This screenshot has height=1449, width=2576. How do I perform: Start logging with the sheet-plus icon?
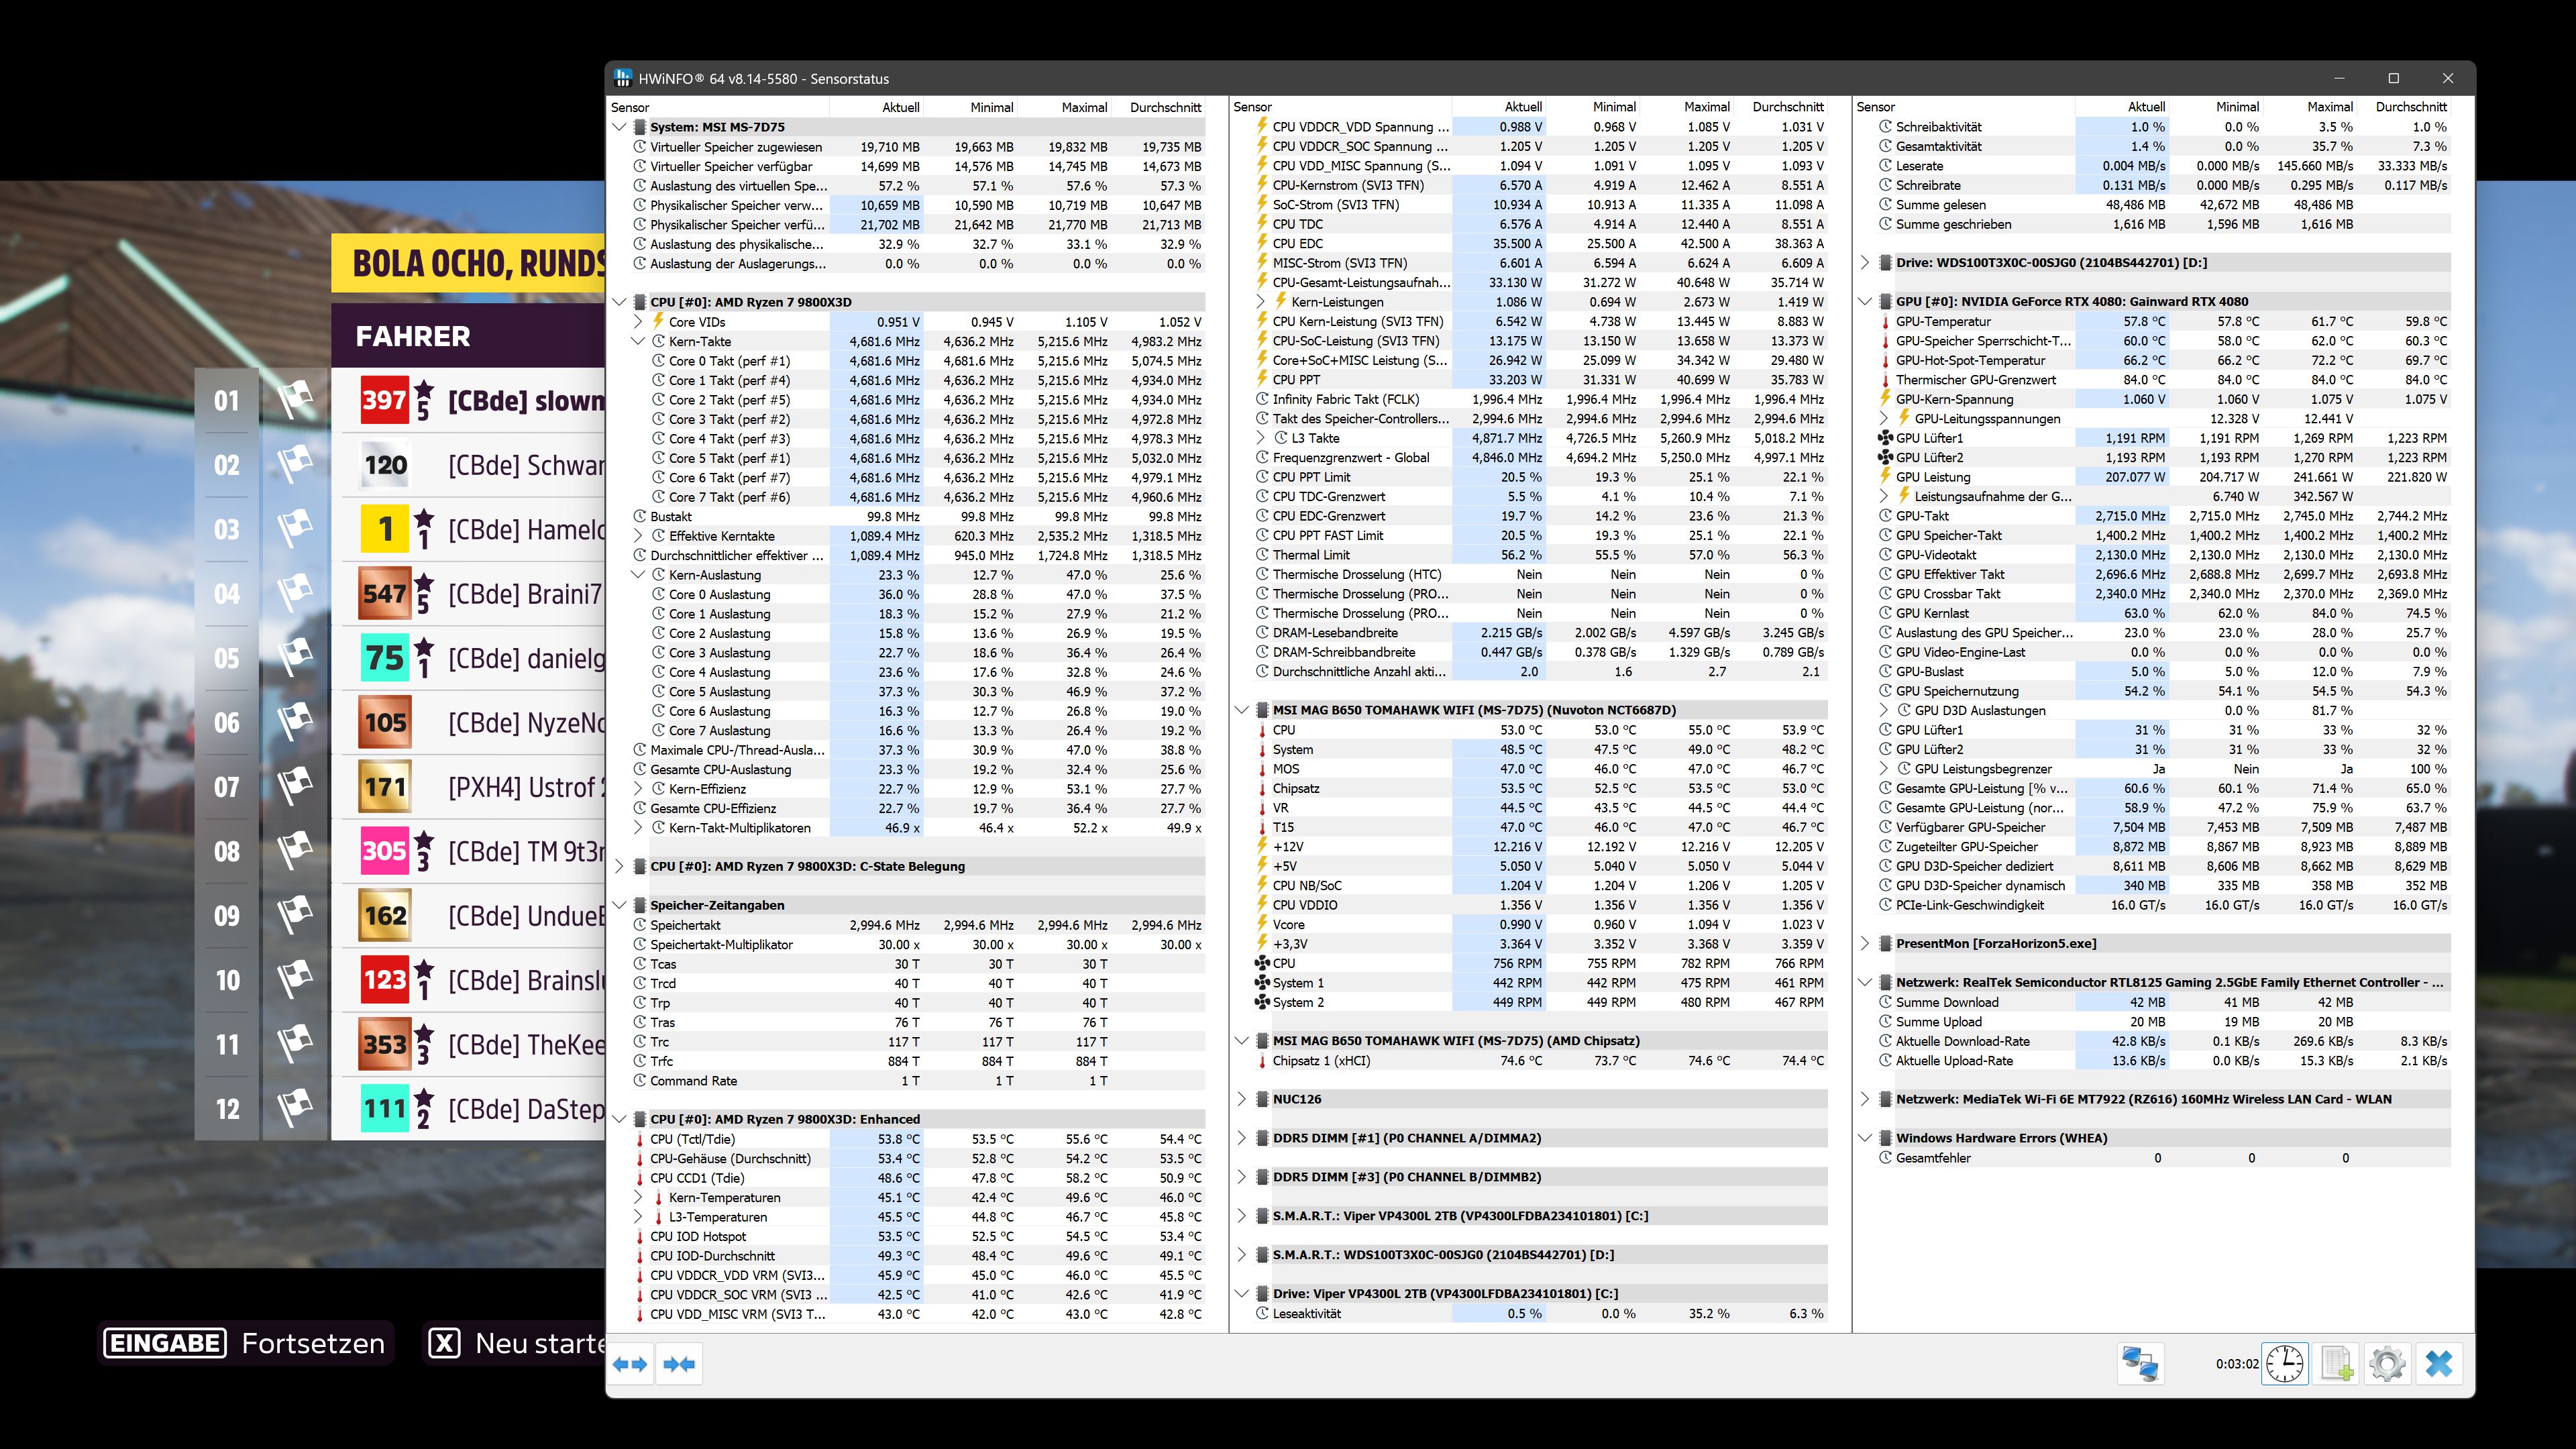click(2337, 1364)
